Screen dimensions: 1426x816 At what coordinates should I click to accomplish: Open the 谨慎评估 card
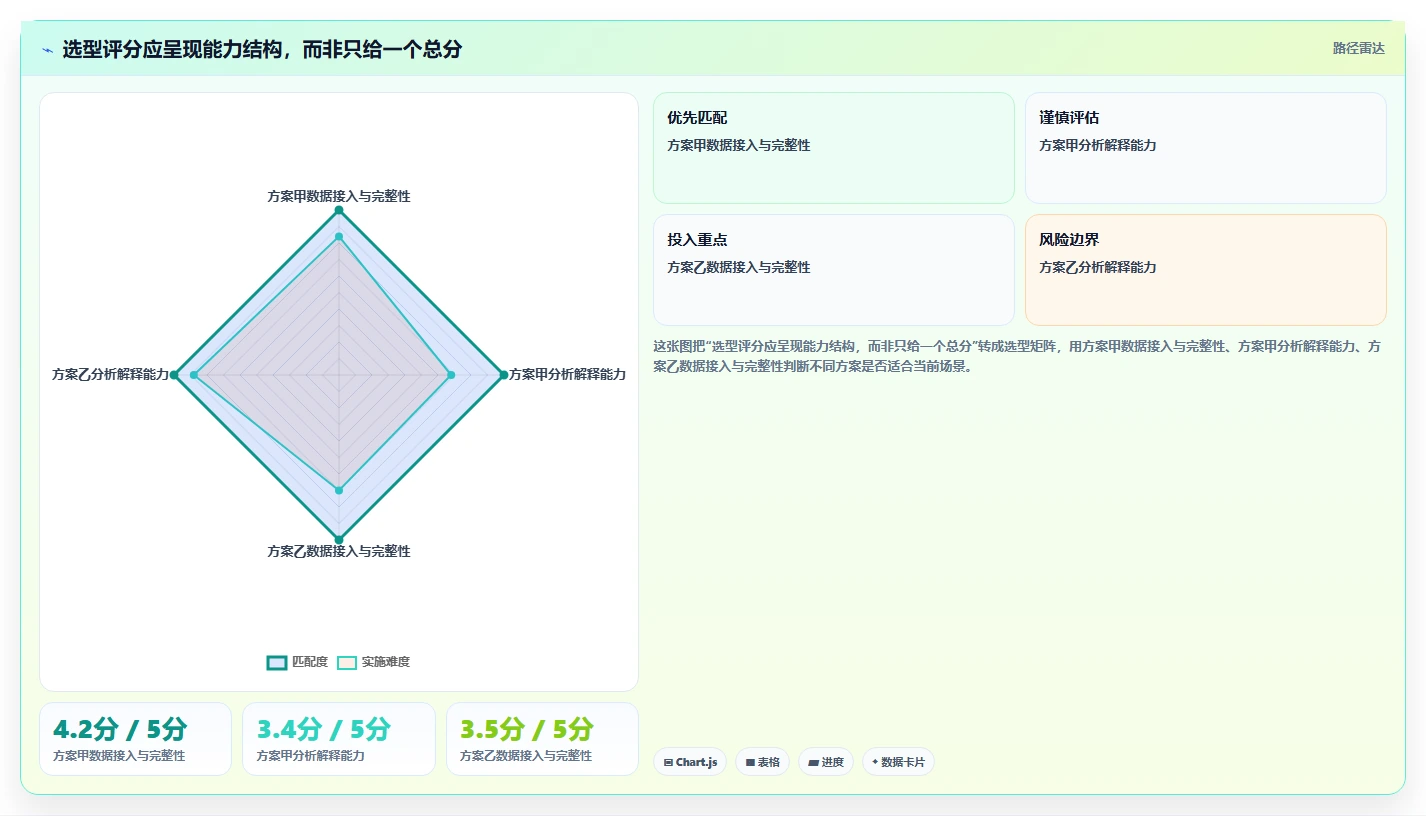pos(1205,148)
